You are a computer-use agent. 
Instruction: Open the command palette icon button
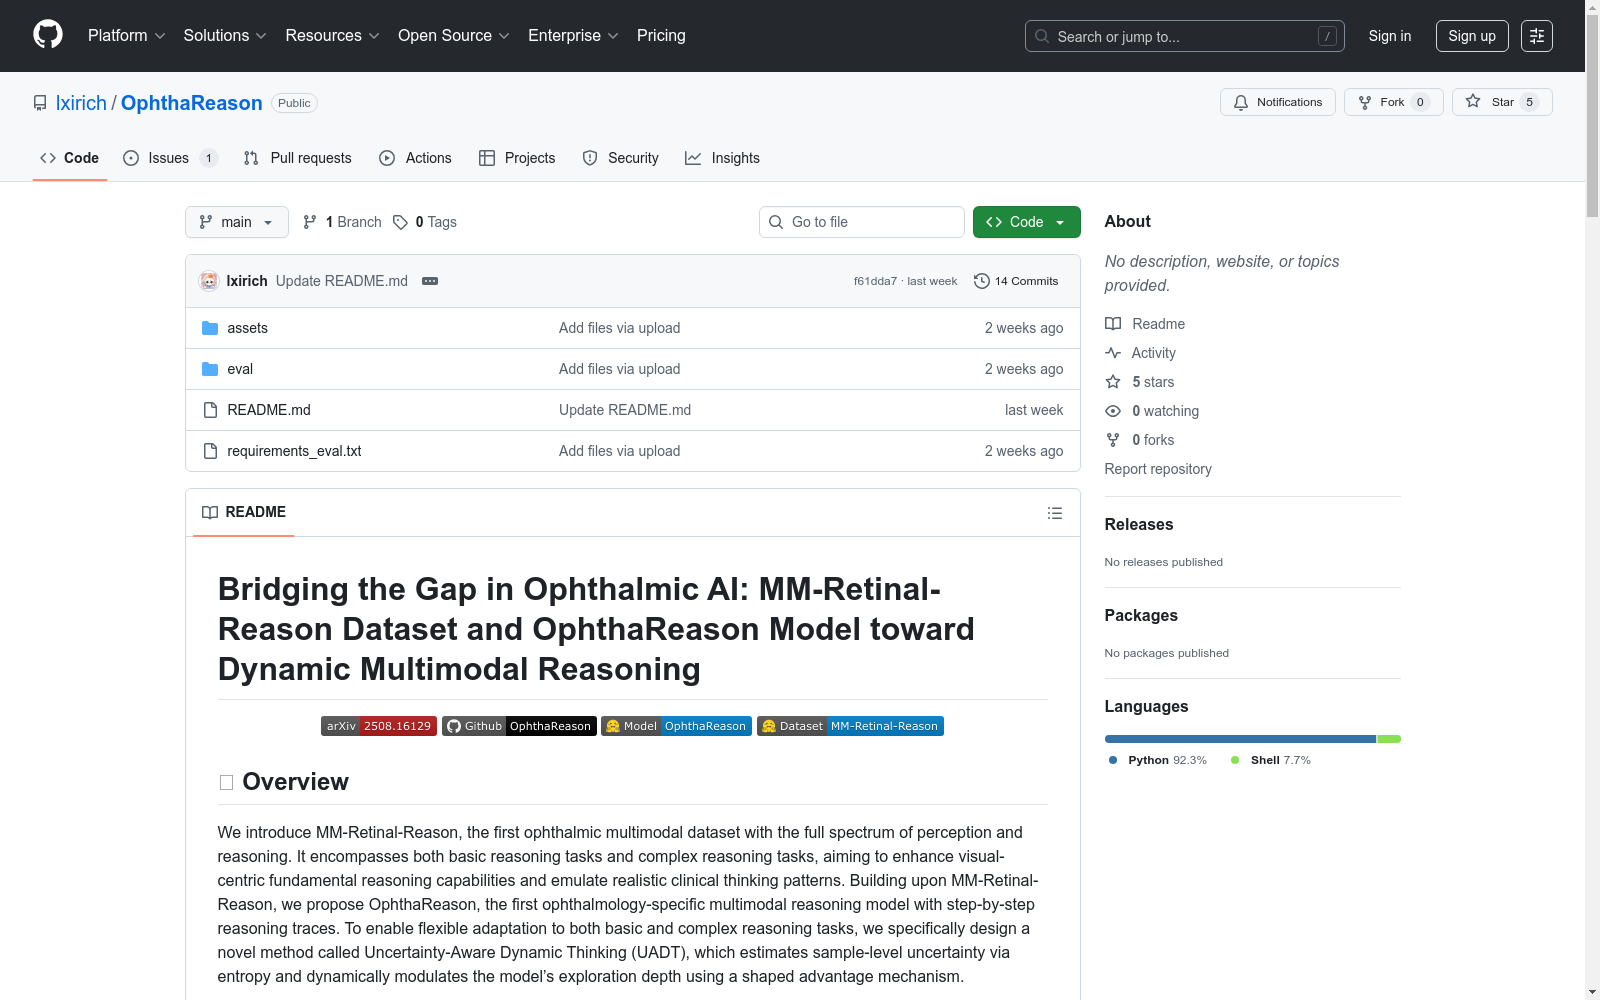pyautogui.click(x=1537, y=36)
